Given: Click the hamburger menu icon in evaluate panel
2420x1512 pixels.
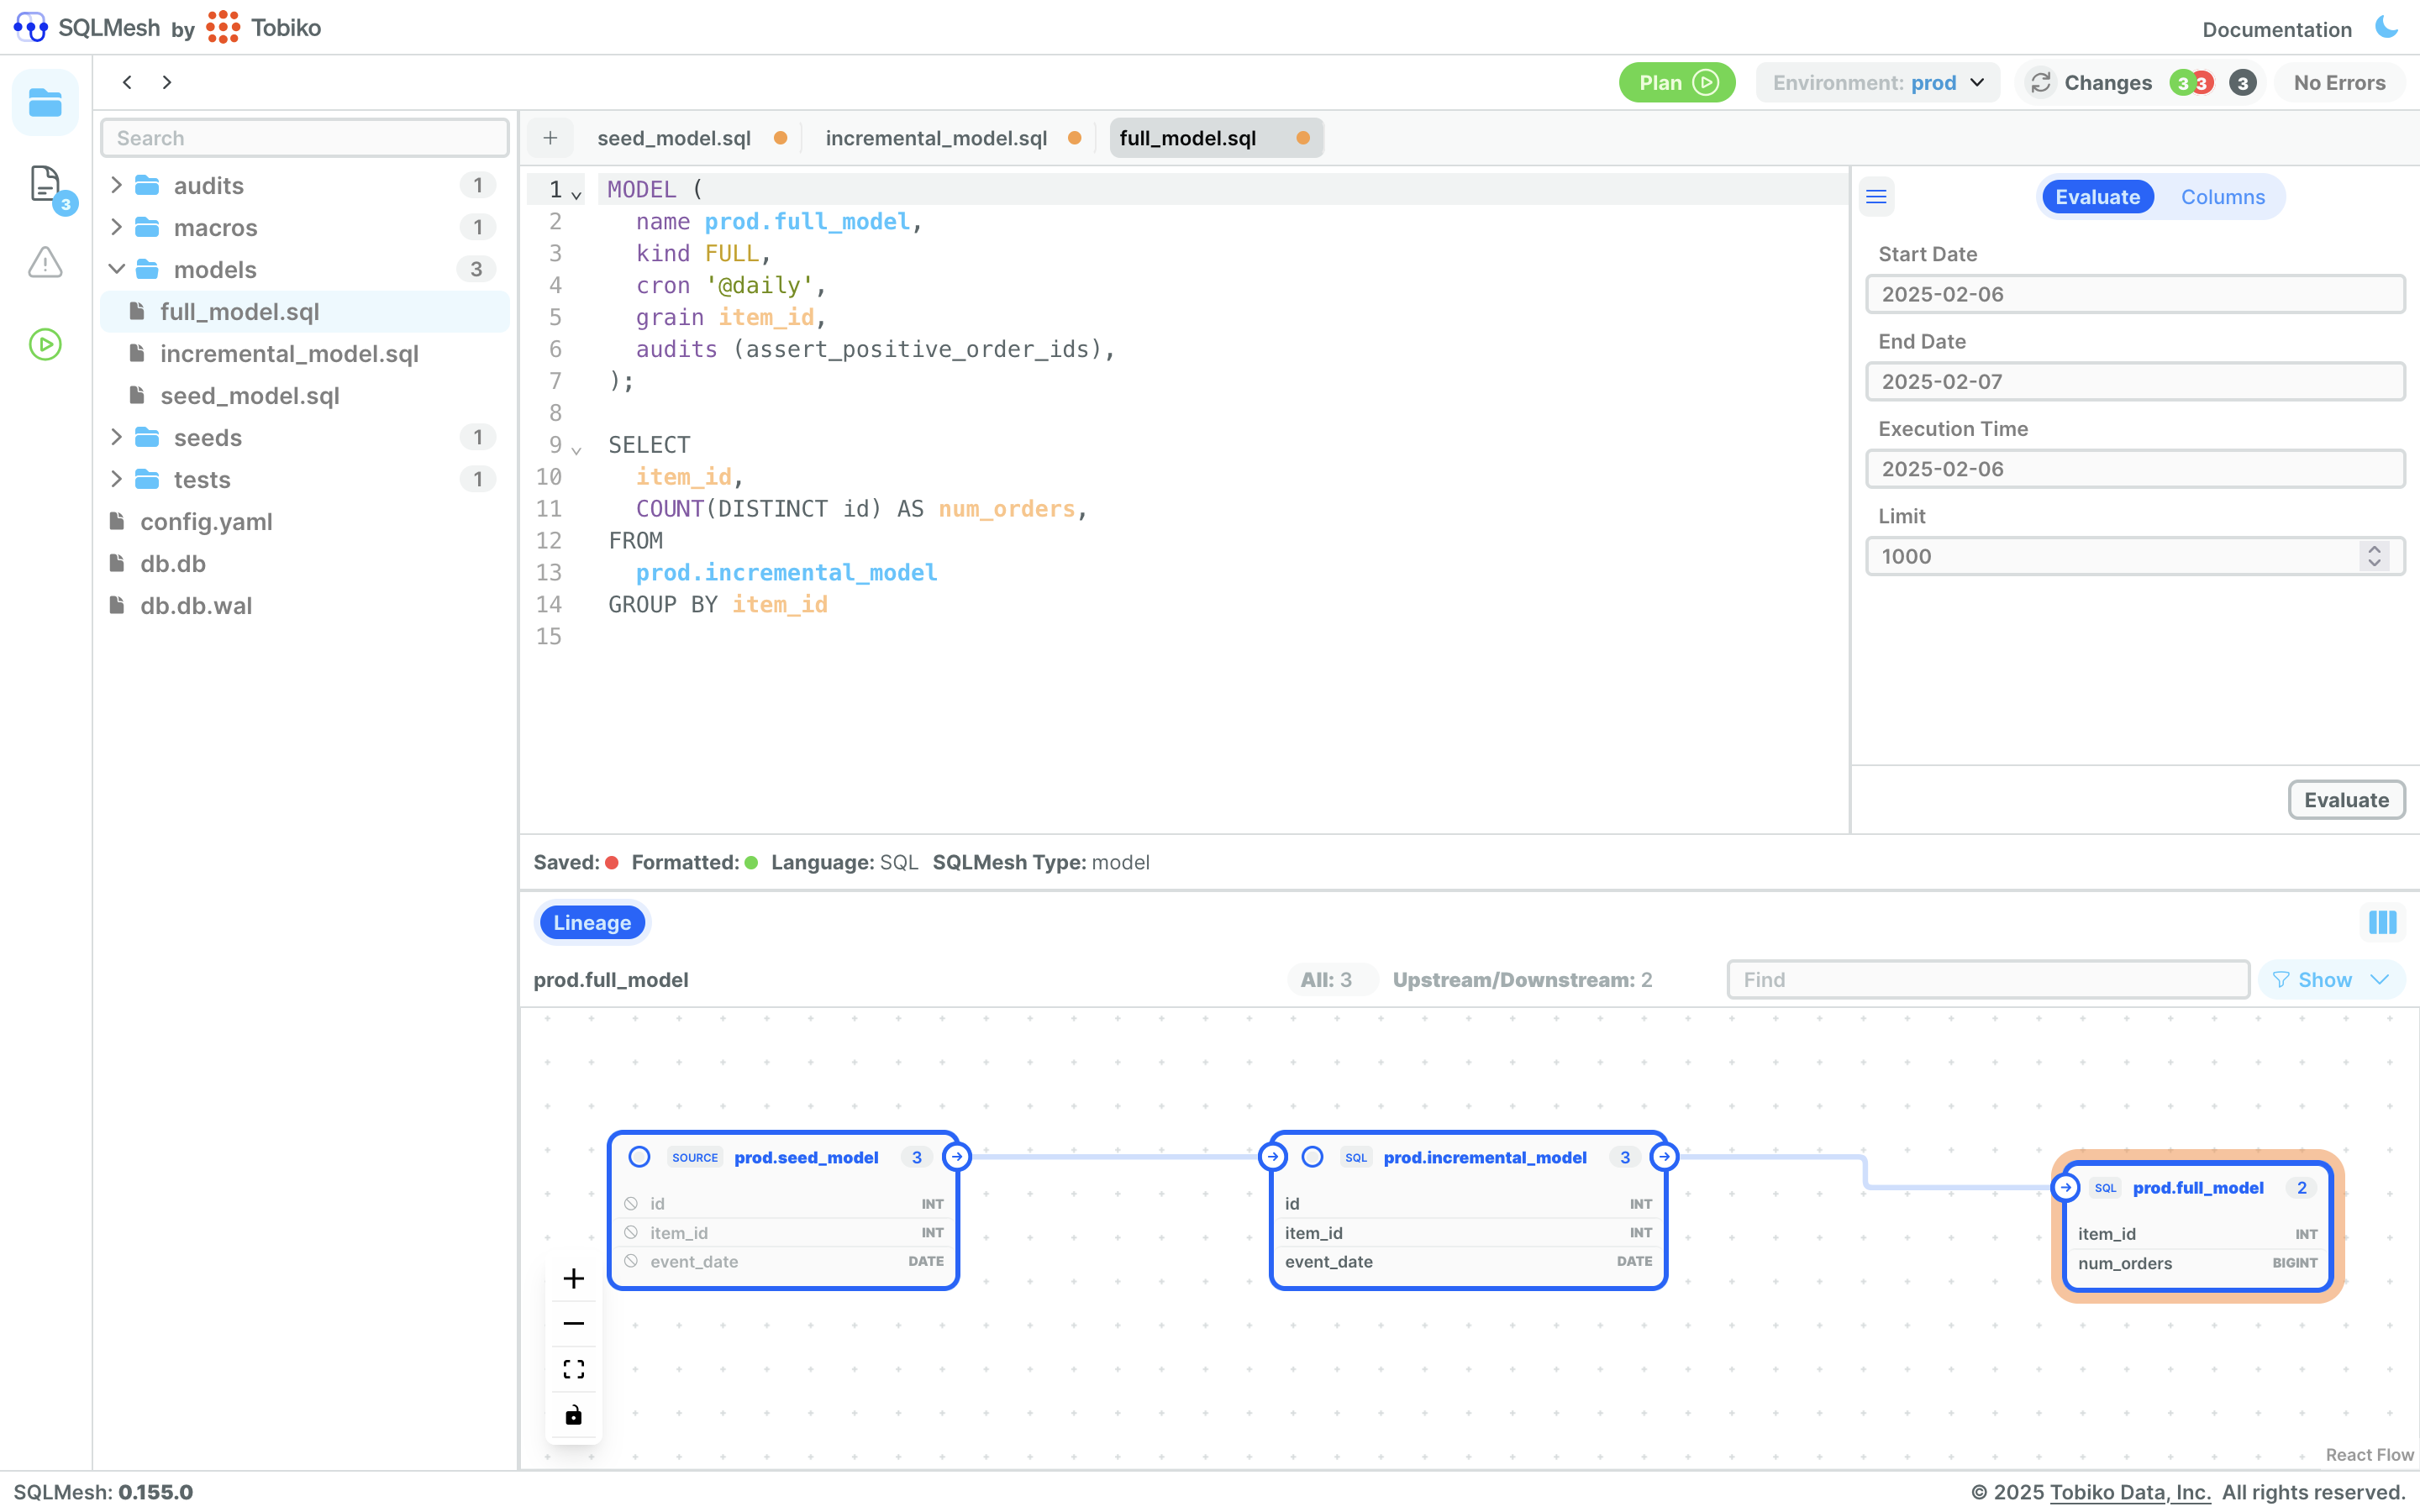Looking at the screenshot, I should pyautogui.click(x=1876, y=197).
